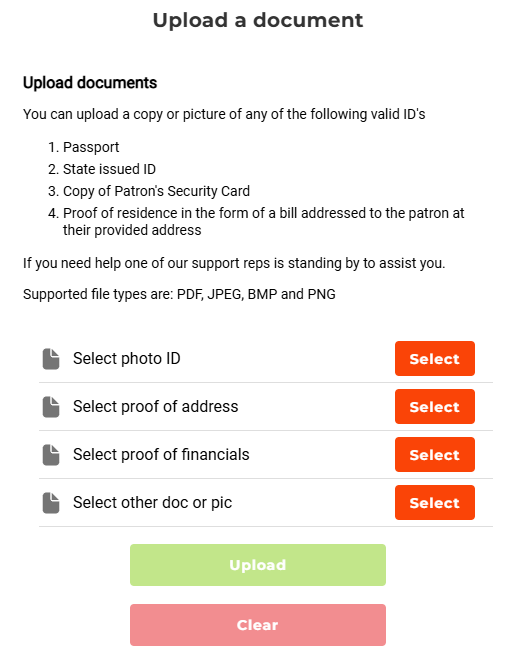Open the file picker for proof of financials
The width and height of the screenshot is (509, 651).
pyautogui.click(x=435, y=455)
